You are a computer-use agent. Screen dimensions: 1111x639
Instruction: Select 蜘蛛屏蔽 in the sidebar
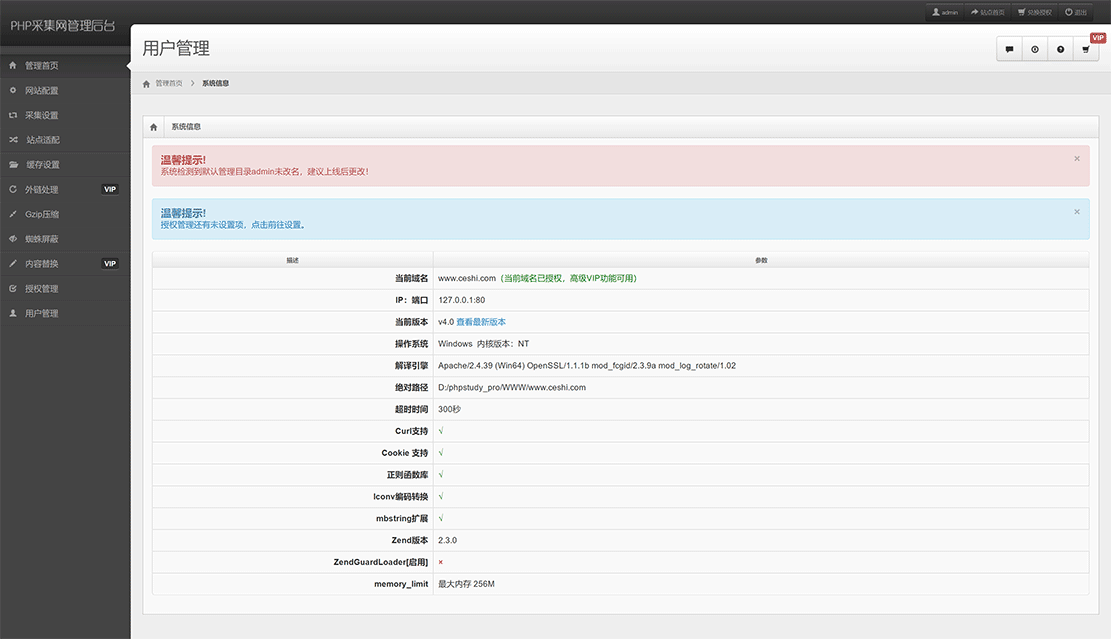pos(42,239)
